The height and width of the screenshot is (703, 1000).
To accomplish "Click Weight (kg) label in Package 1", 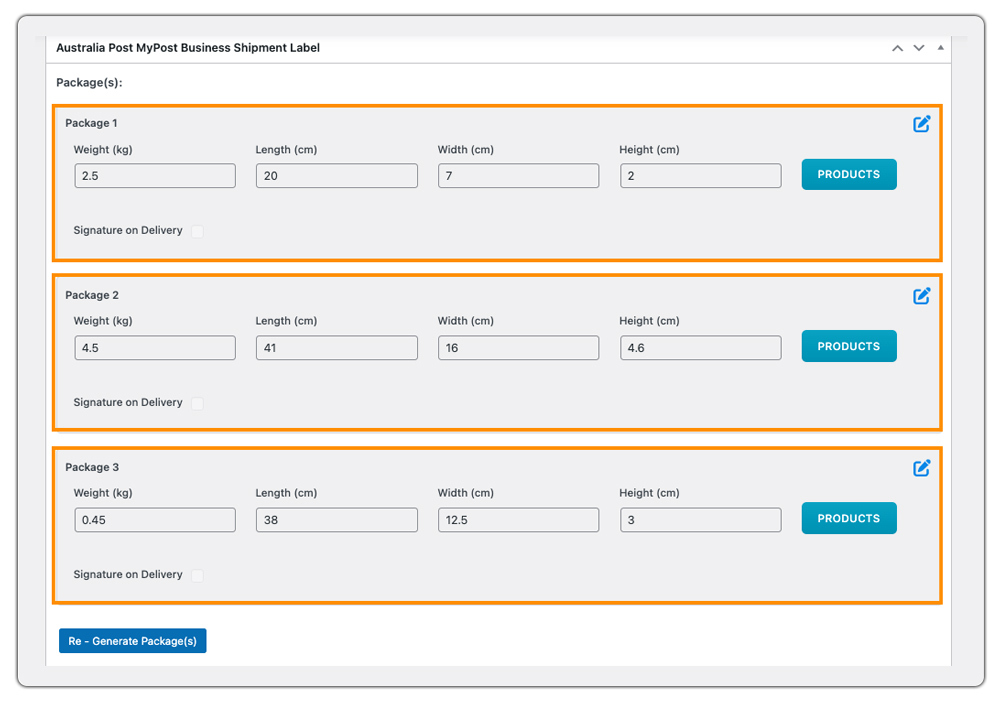I will (103, 150).
